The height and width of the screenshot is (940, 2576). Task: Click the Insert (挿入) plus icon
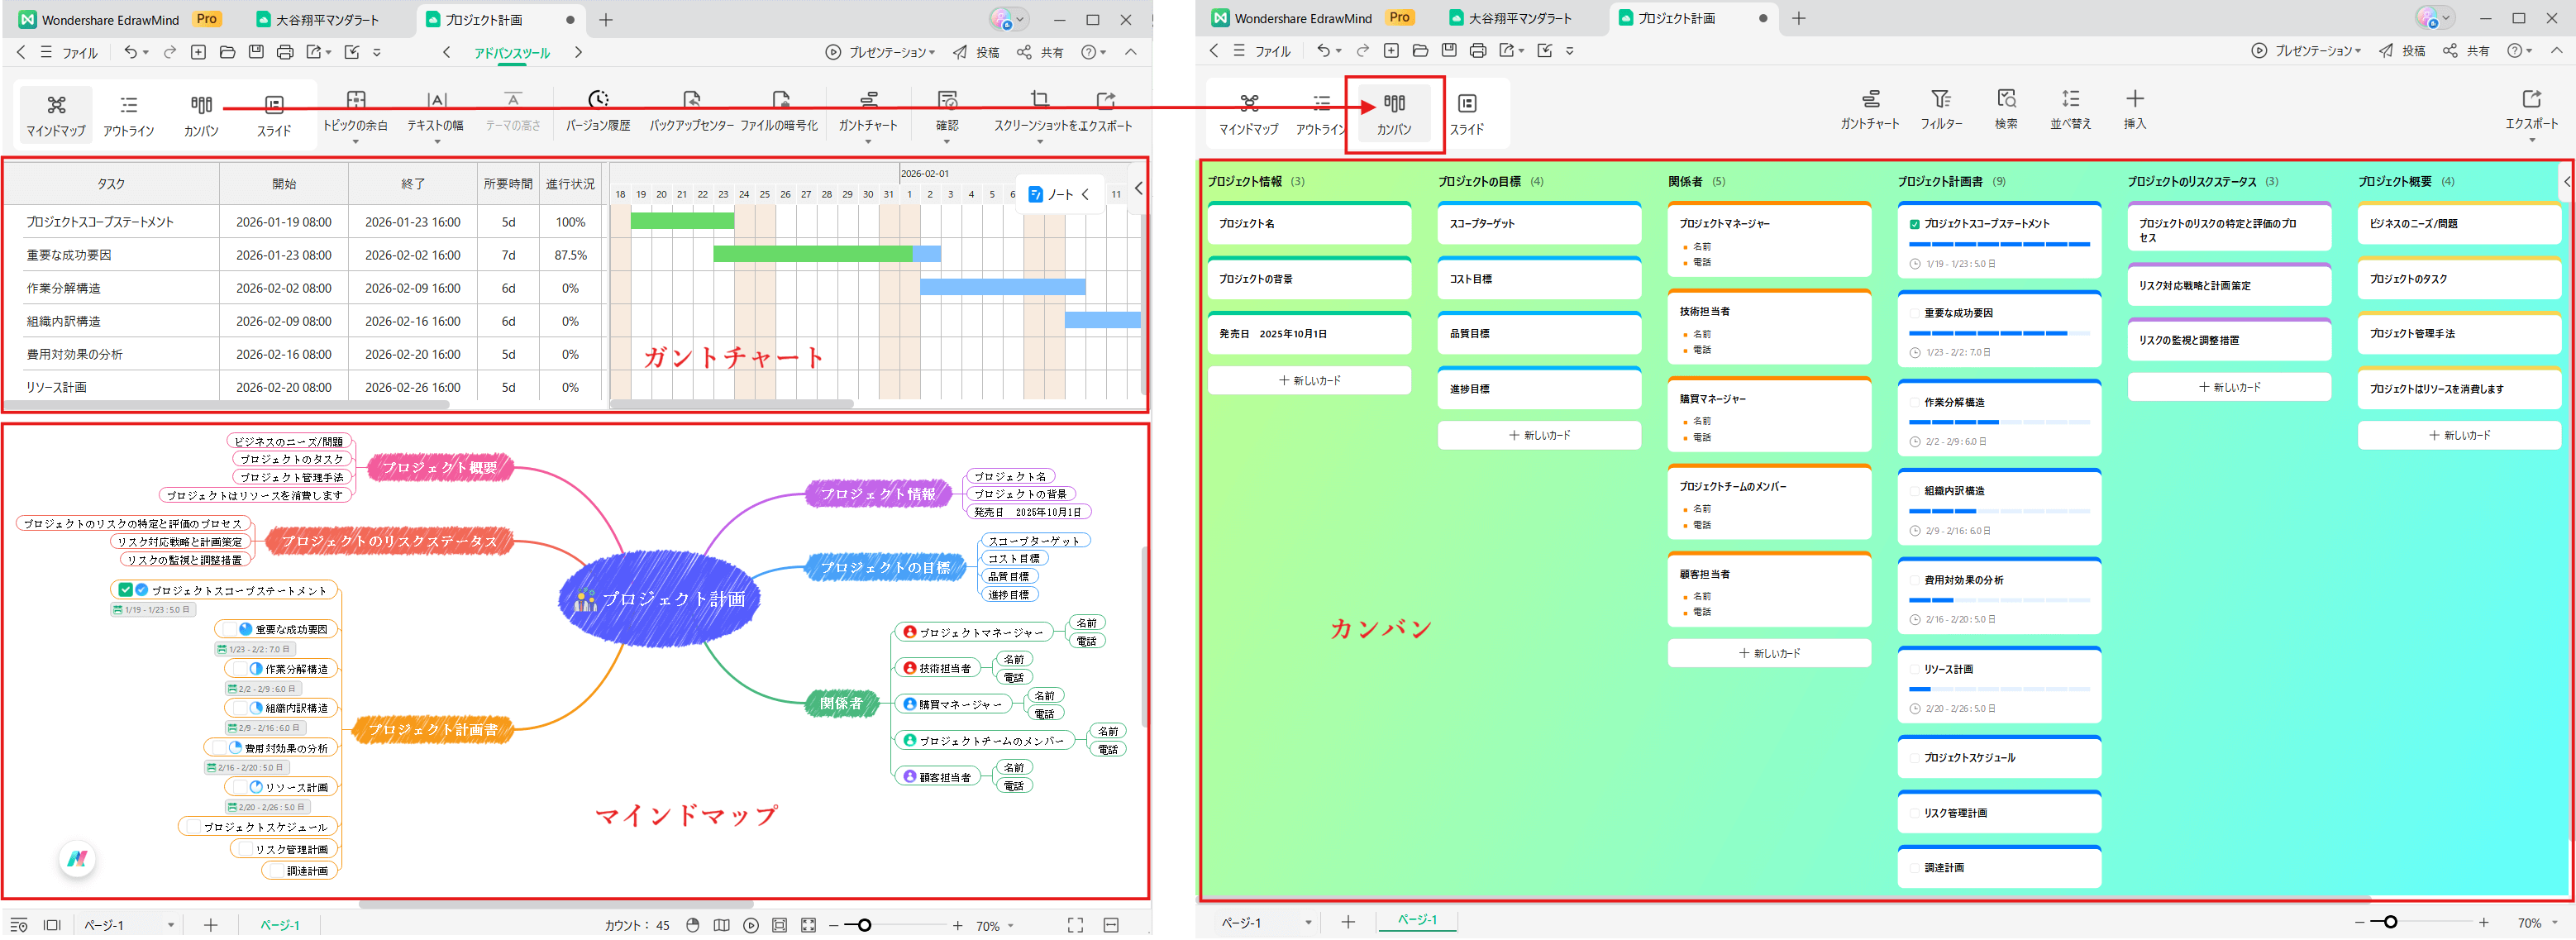click(2135, 99)
